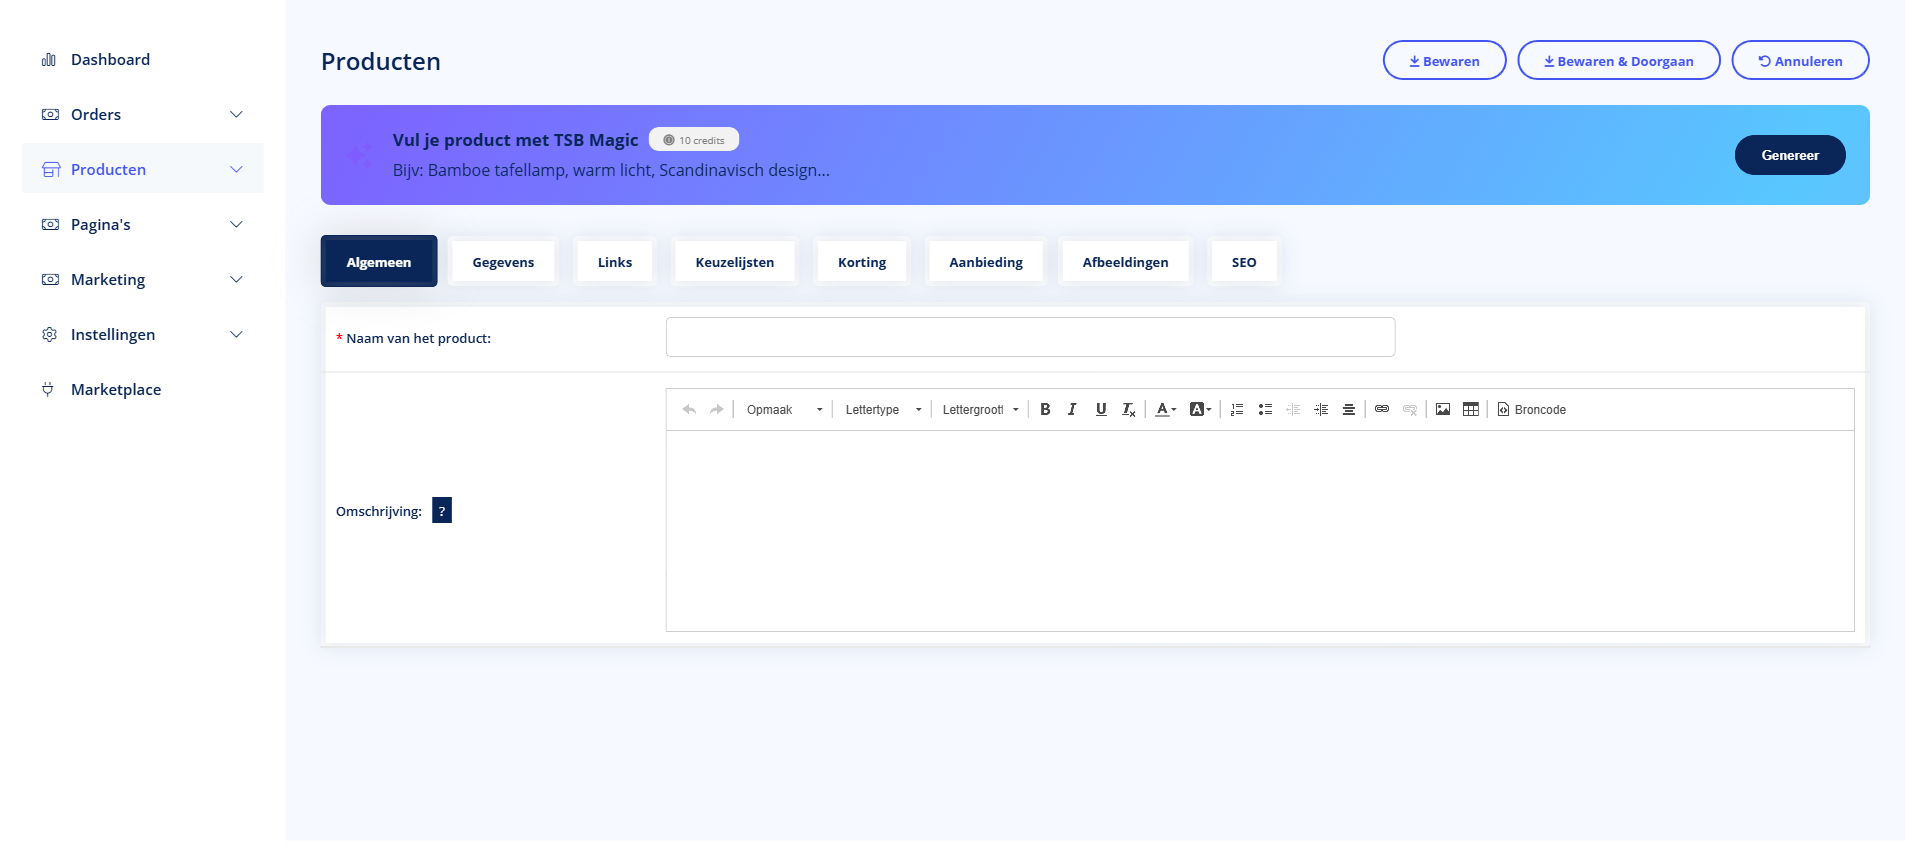
Task: Open the SEO tab
Action: [1243, 262]
